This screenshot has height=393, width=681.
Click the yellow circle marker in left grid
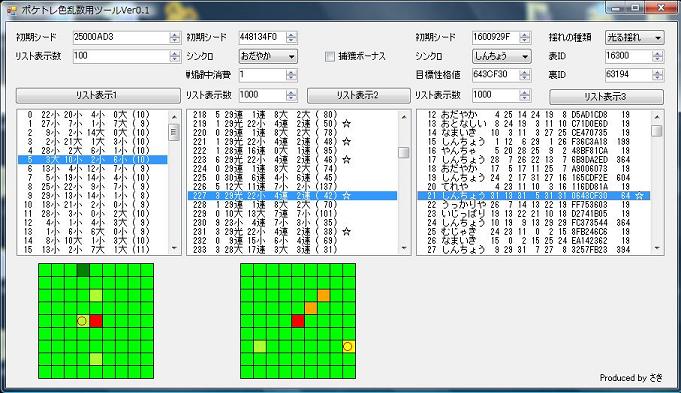click(x=82, y=321)
